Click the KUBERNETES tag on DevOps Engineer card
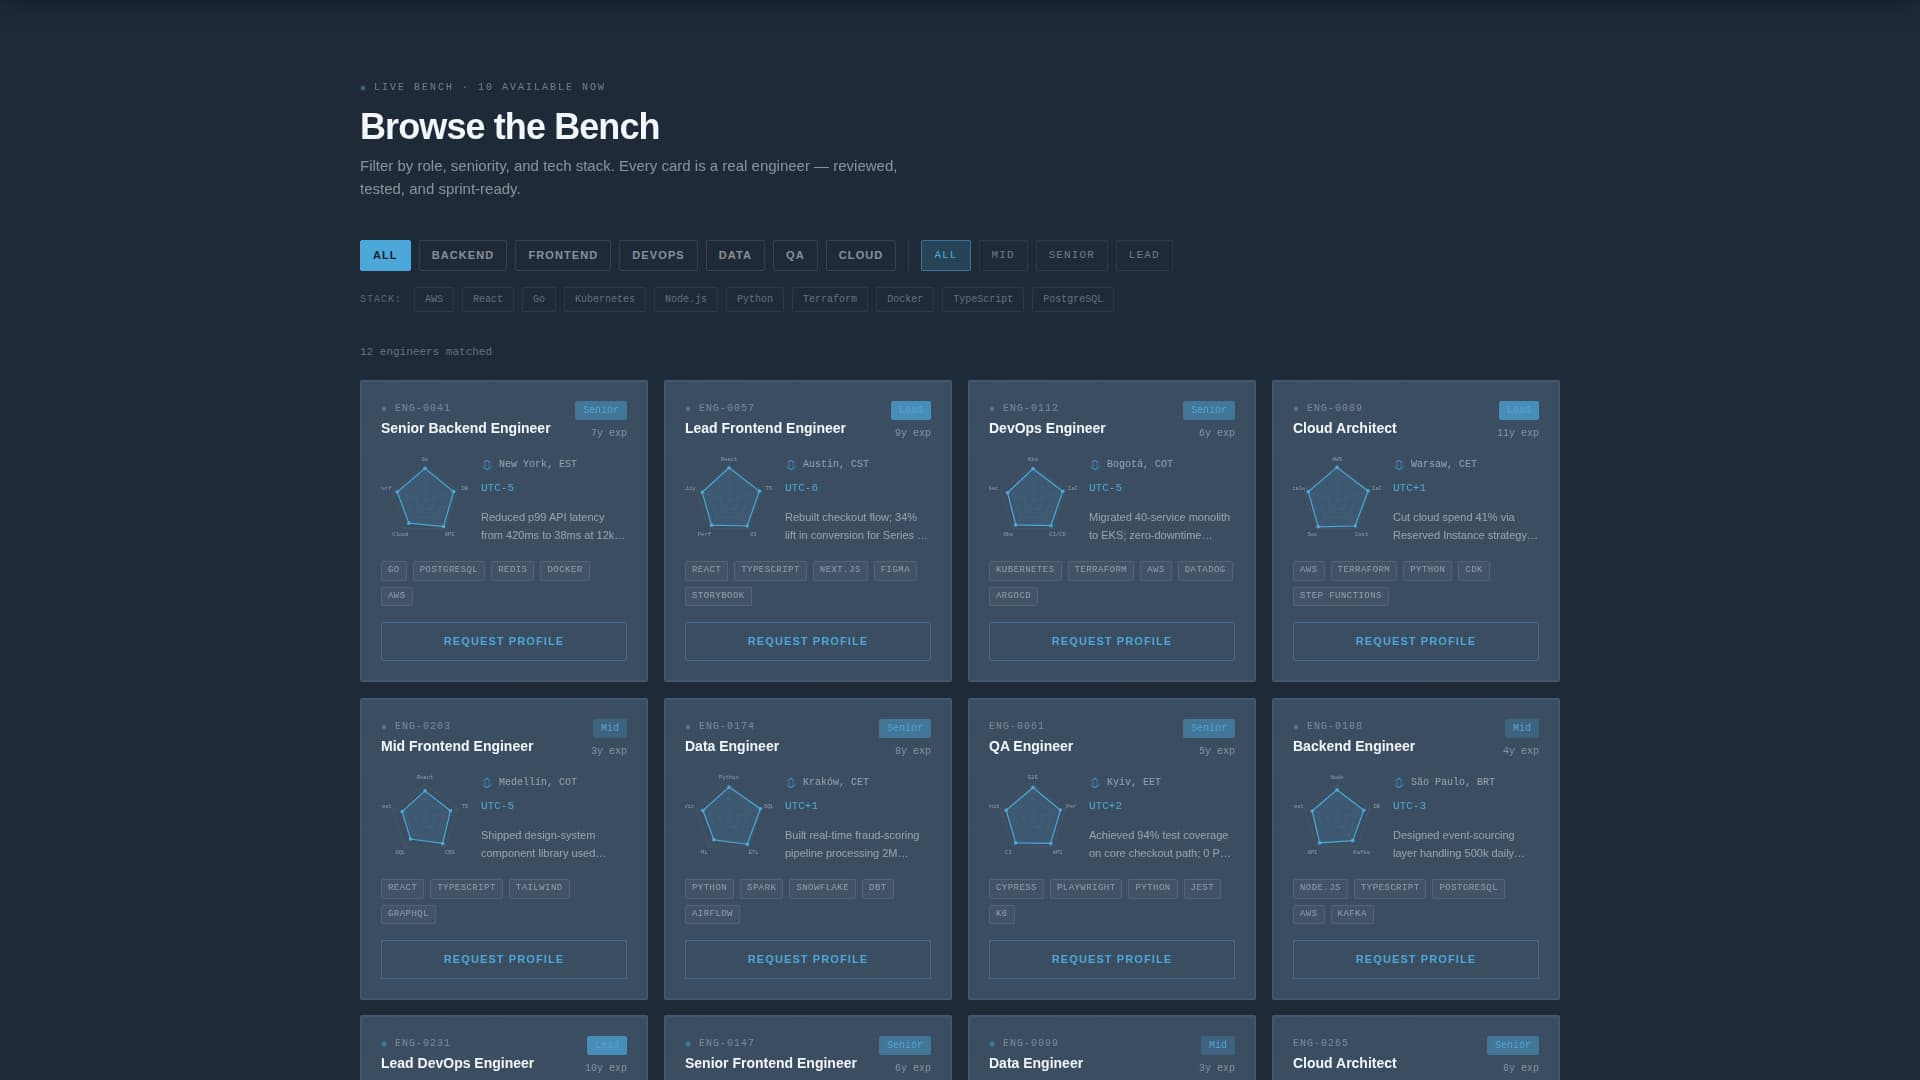1920x1080 pixels. pyautogui.click(x=1025, y=570)
